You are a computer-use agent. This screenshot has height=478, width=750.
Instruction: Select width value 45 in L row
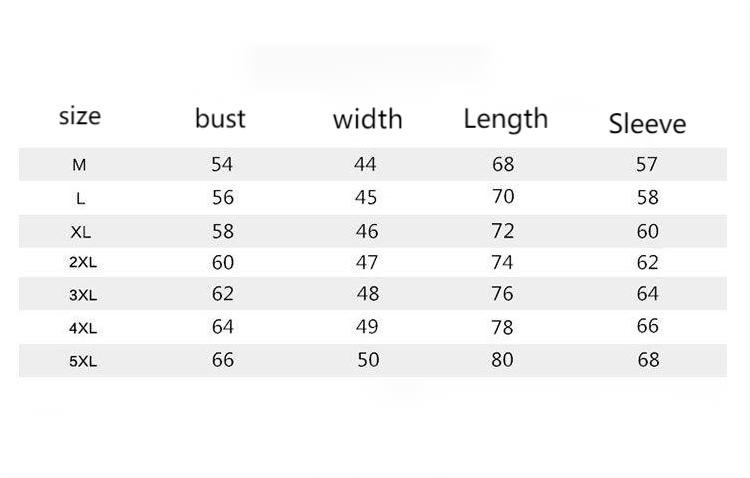coord(366,198)
